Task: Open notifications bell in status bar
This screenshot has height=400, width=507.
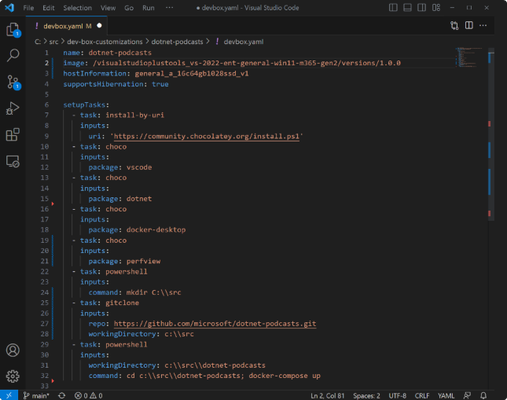Action: pos(483,395)
